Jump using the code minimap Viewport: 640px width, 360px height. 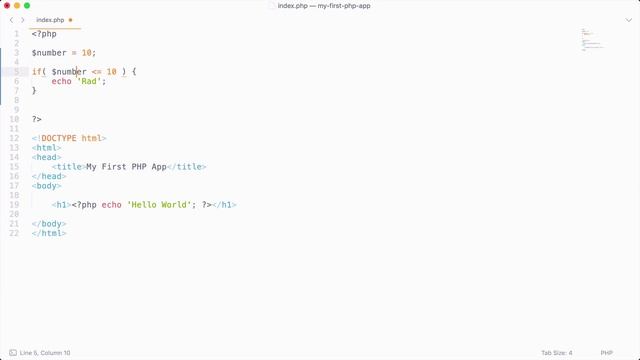[x=592, y=40]
